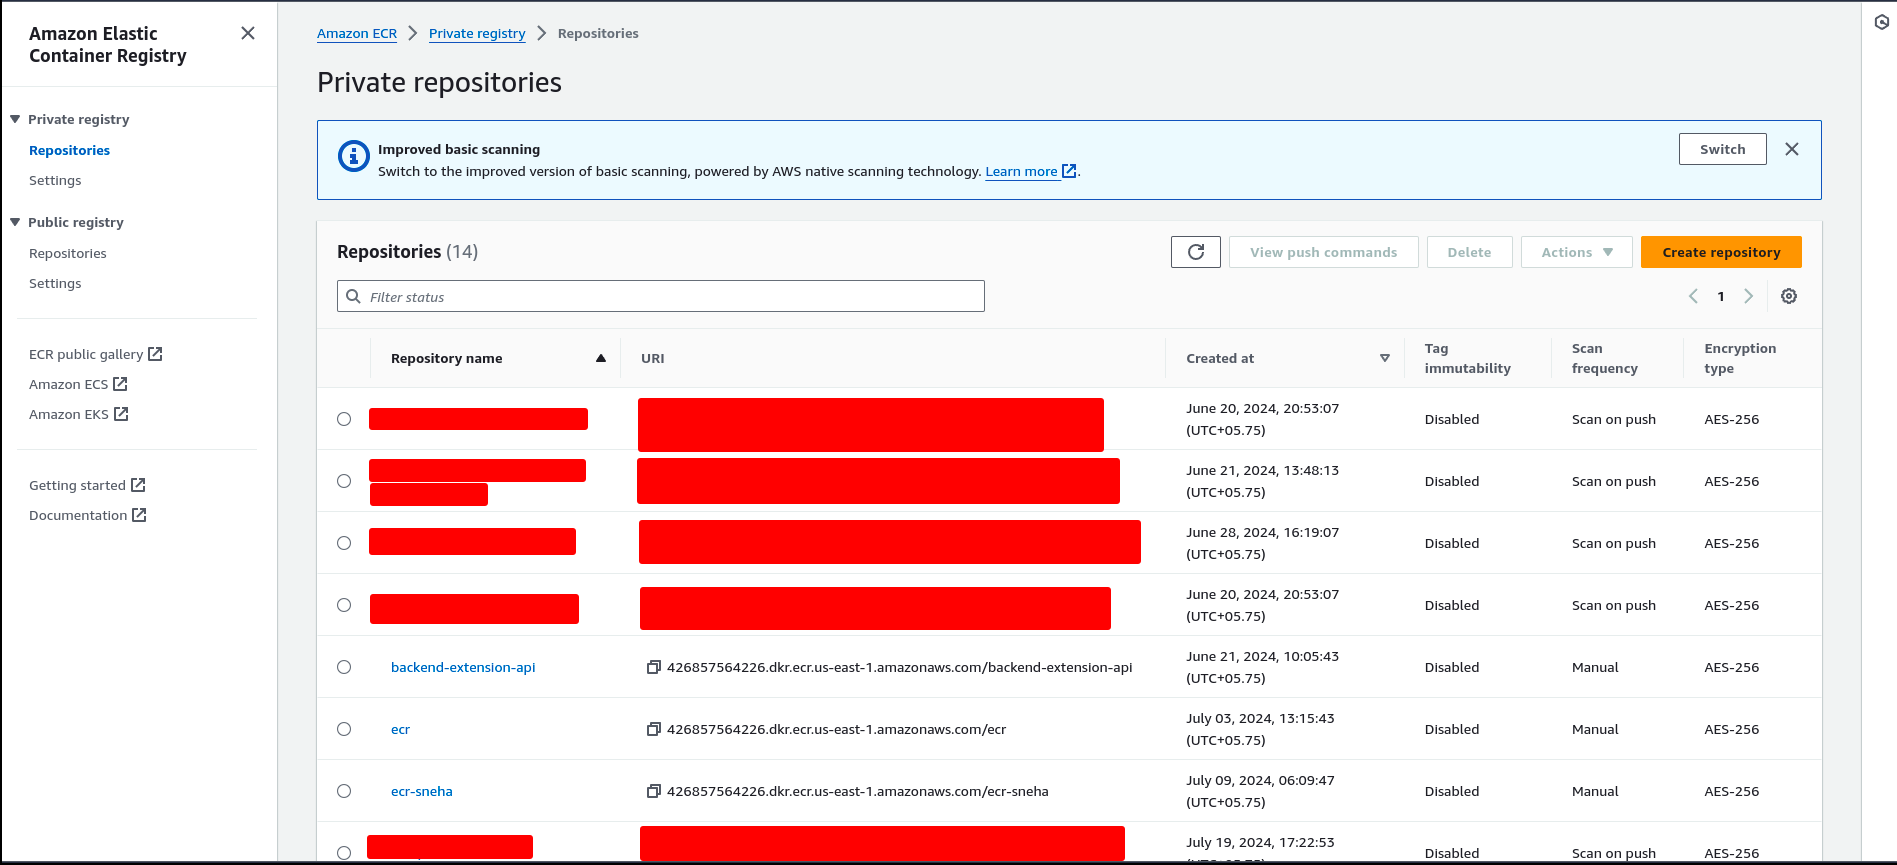1897x865 pixels.
Task: Copy URI icon for backend-extension-api
Action: click(654, 667)
